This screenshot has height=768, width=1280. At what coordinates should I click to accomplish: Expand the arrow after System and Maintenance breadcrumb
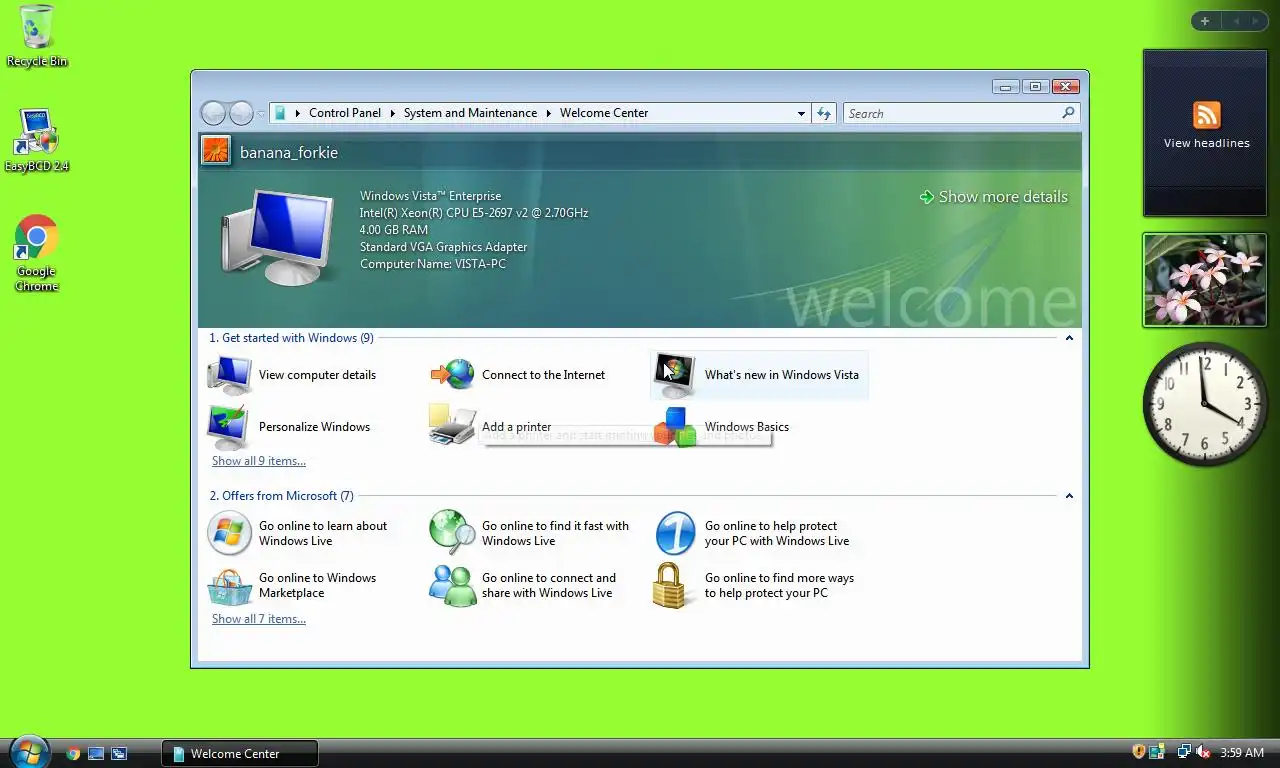pos(548,113)
